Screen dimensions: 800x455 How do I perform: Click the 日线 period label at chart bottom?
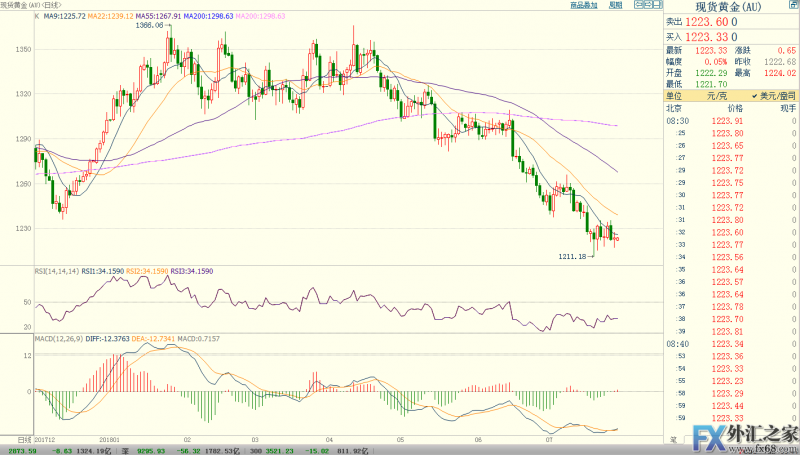tap(25, 440)
